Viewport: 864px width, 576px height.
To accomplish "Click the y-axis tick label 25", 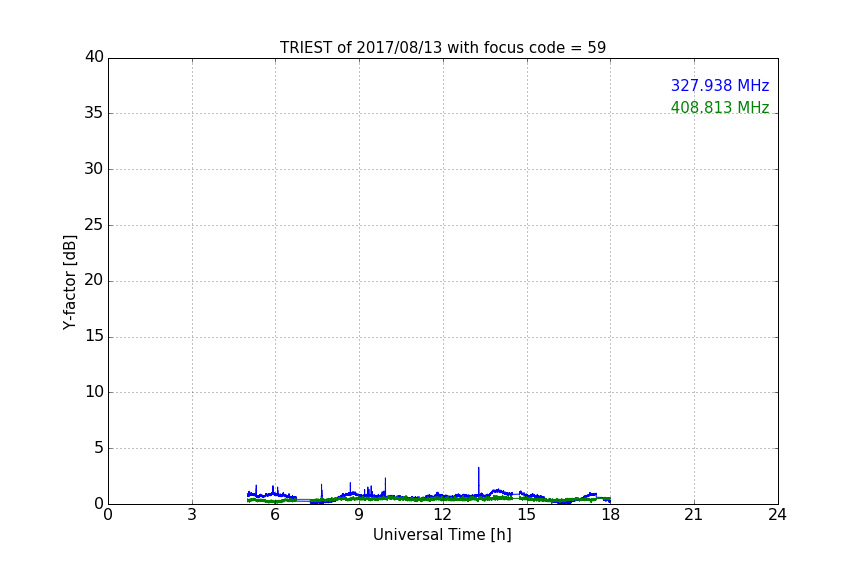I will [x=94, y=225].
